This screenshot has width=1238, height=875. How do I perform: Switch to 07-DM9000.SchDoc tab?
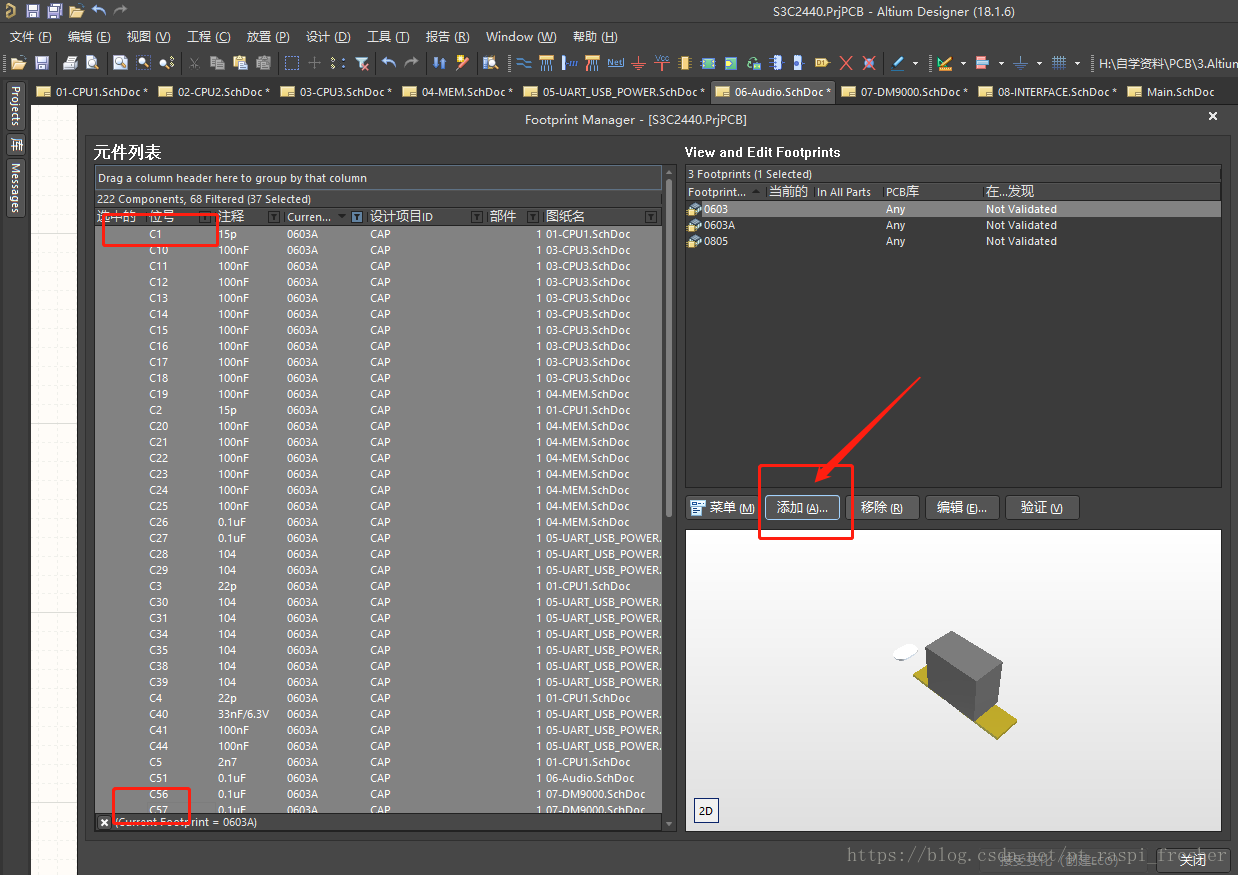tap(906, 92)
